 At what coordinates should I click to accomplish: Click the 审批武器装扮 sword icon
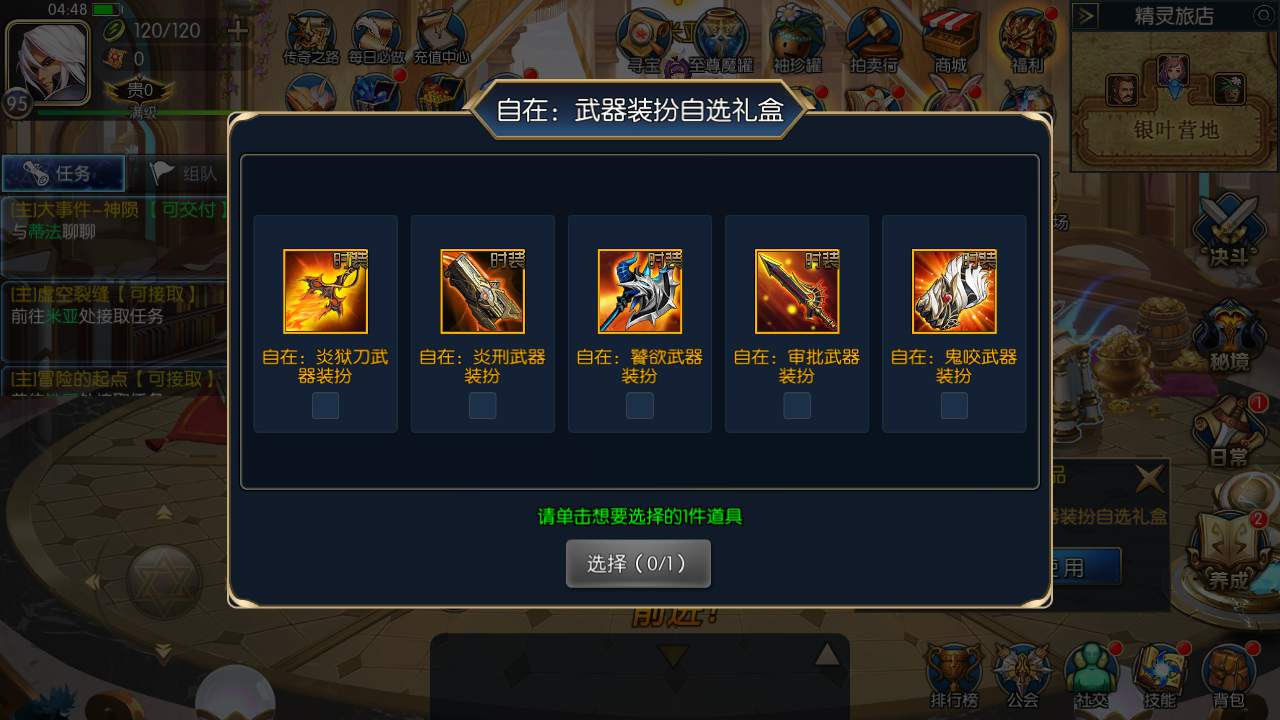click(797, 291)
